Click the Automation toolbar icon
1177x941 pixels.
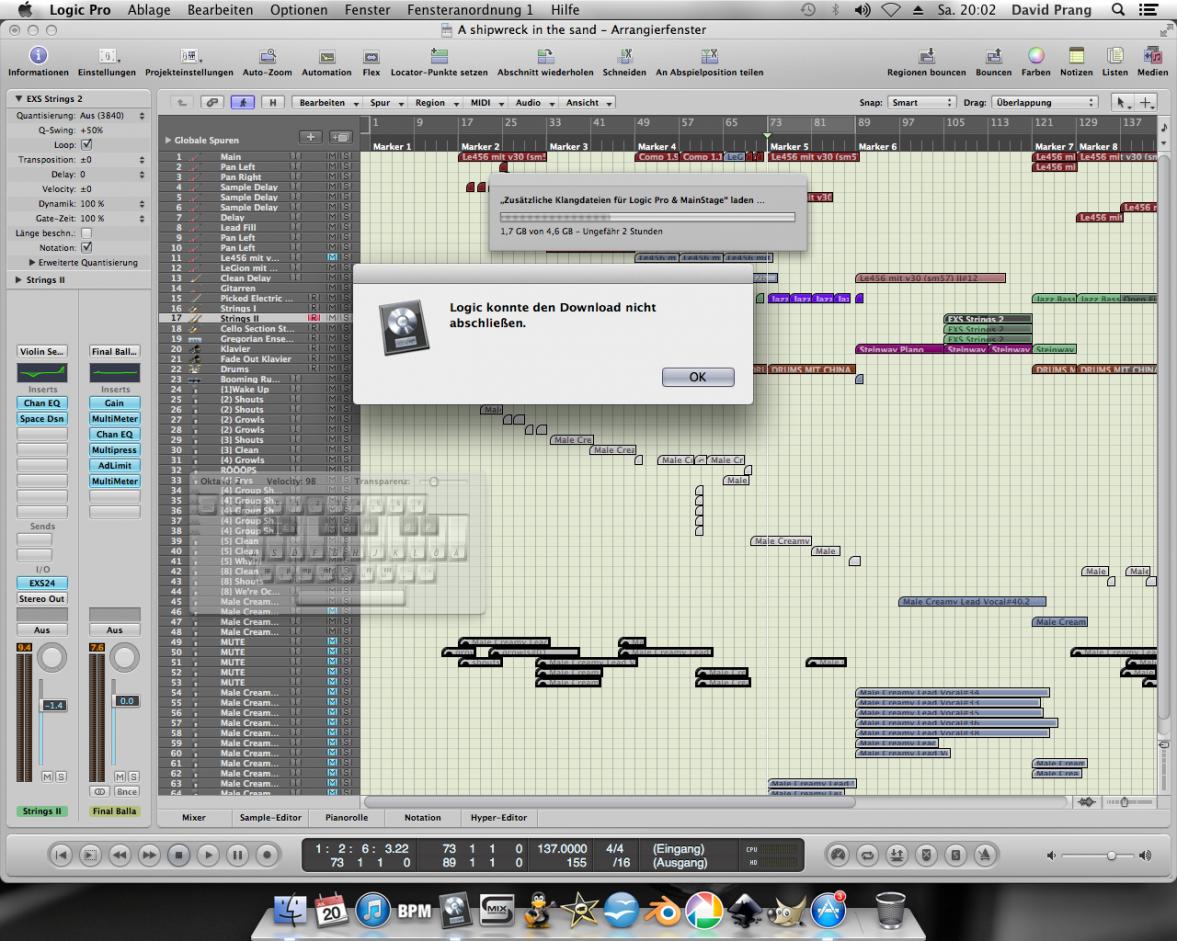pos(327,57)
